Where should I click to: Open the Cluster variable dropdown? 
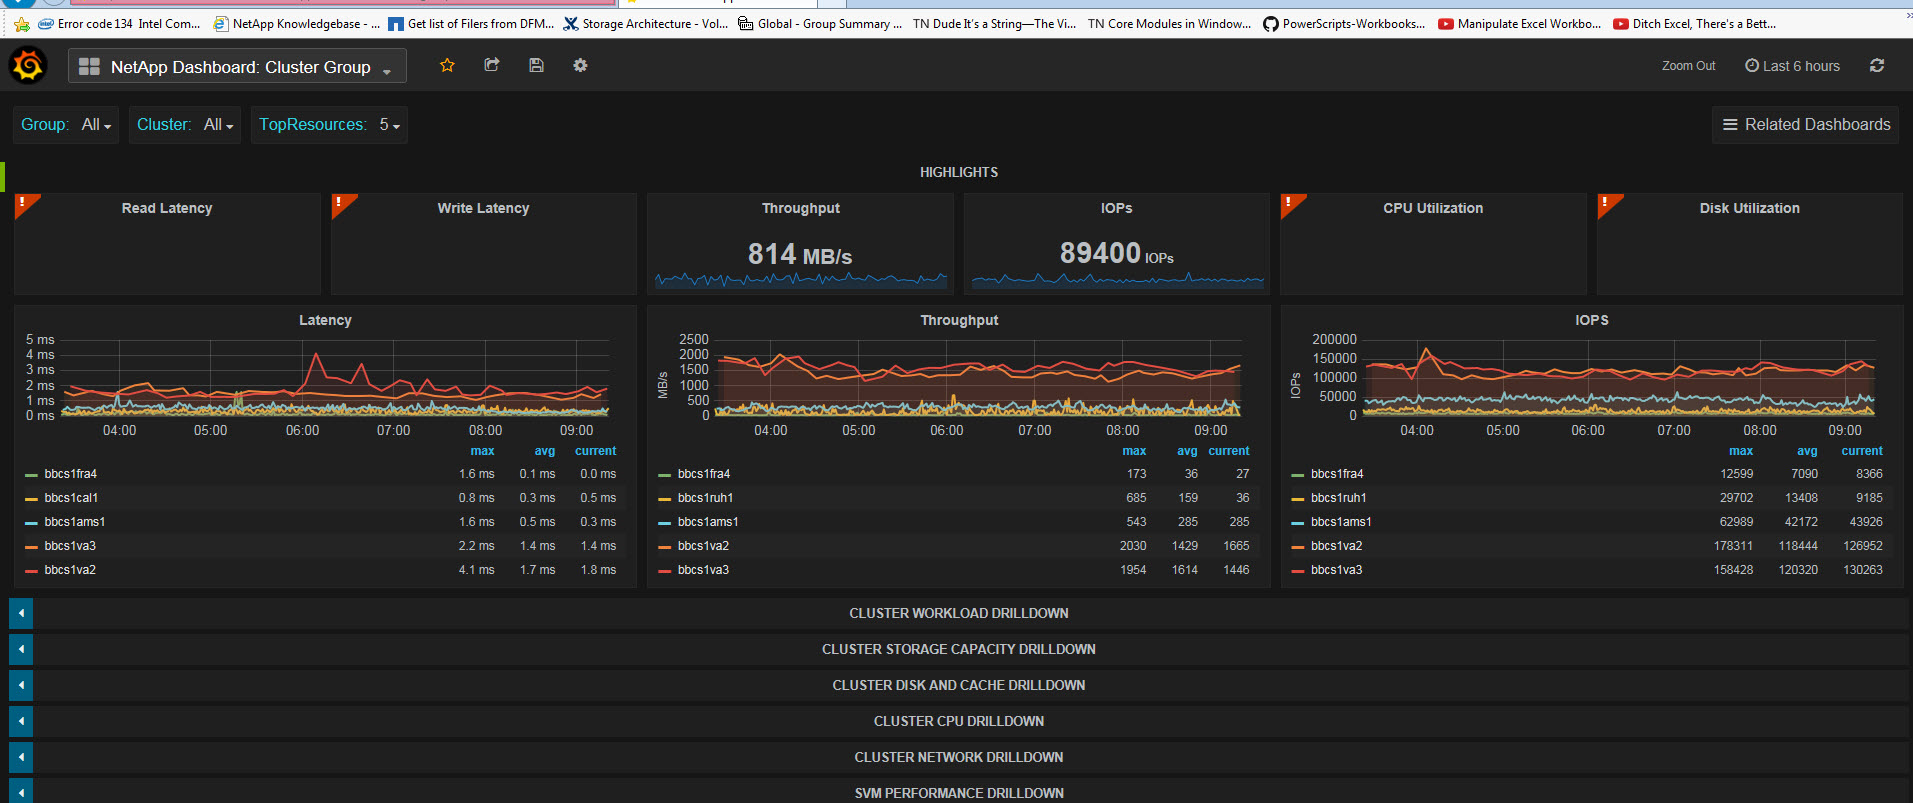[x=218, y=125]
